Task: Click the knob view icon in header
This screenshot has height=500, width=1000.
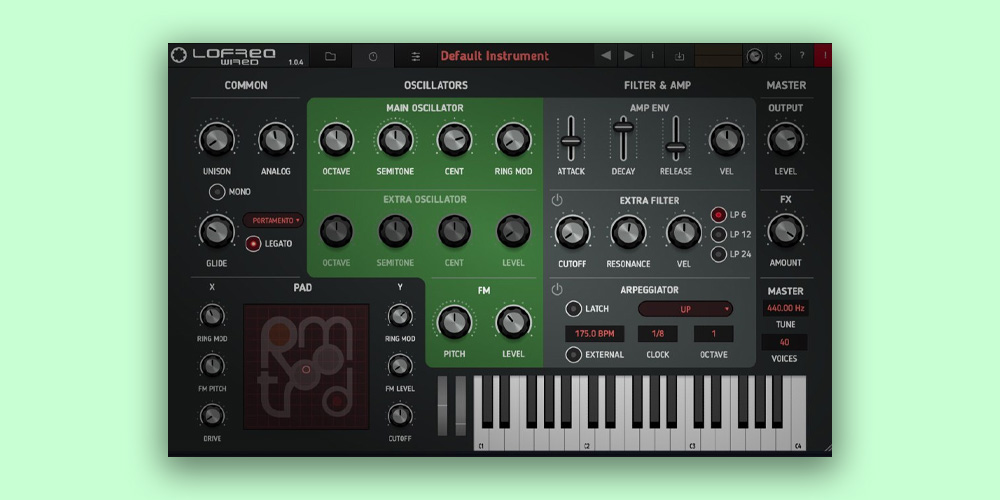Action: tap(373, 56)
